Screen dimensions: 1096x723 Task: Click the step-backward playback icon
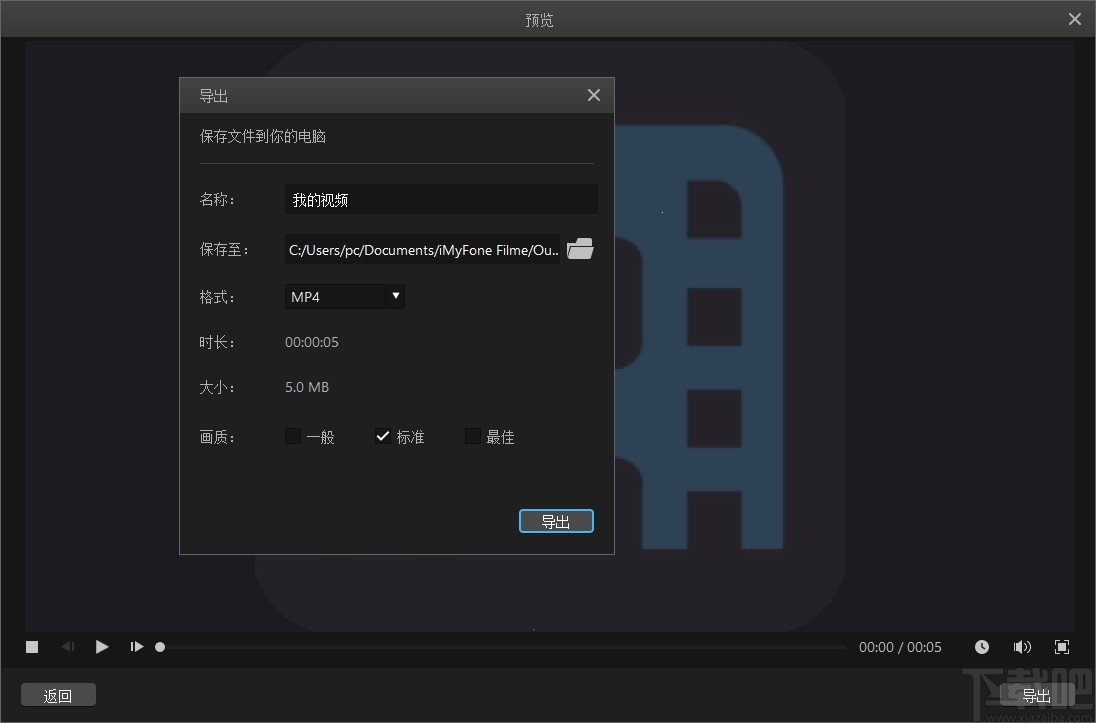(67, 647)
